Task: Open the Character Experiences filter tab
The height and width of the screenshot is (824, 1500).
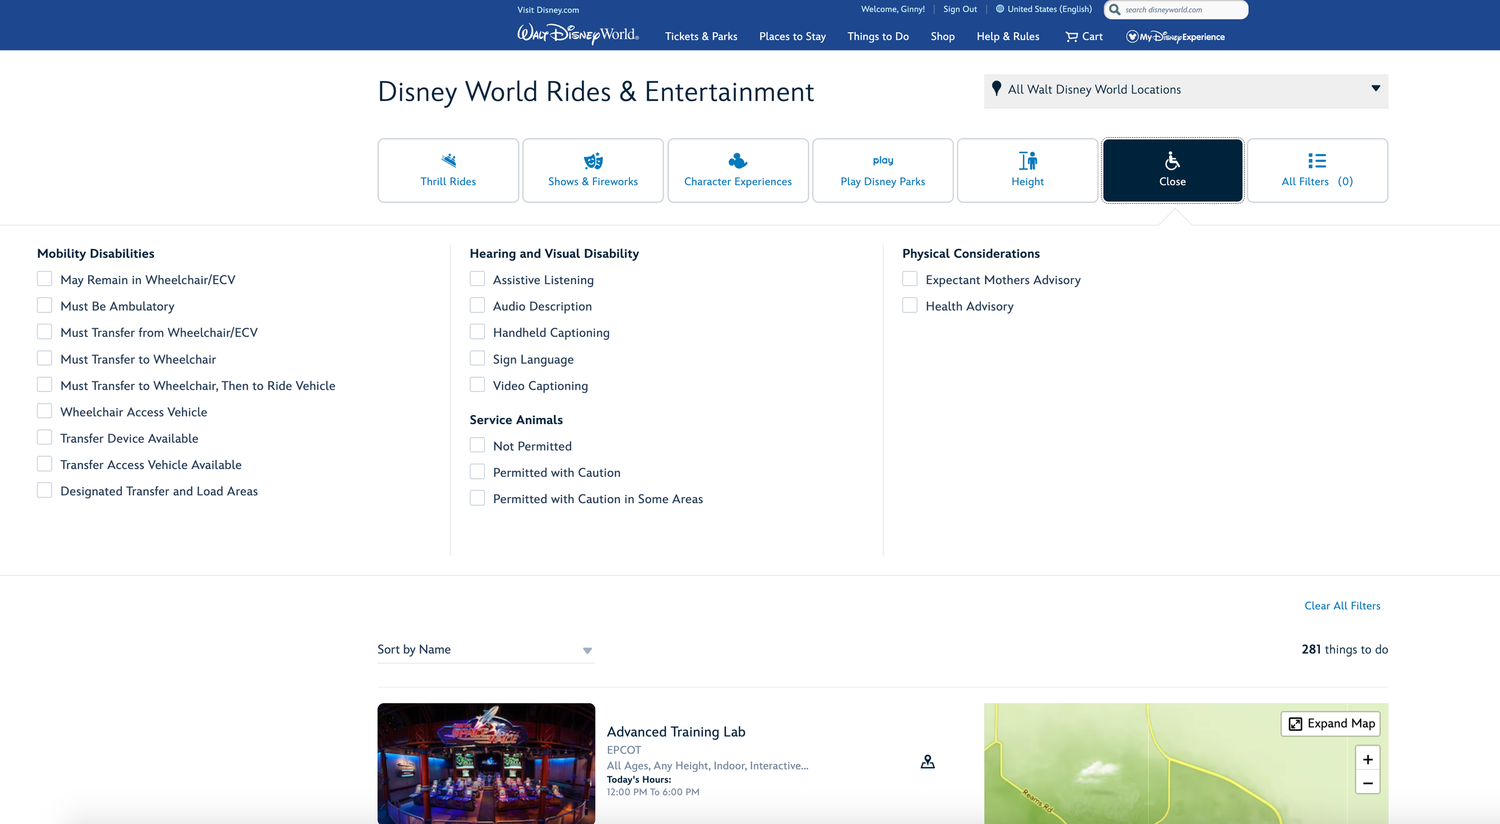Action: point(738,170)
